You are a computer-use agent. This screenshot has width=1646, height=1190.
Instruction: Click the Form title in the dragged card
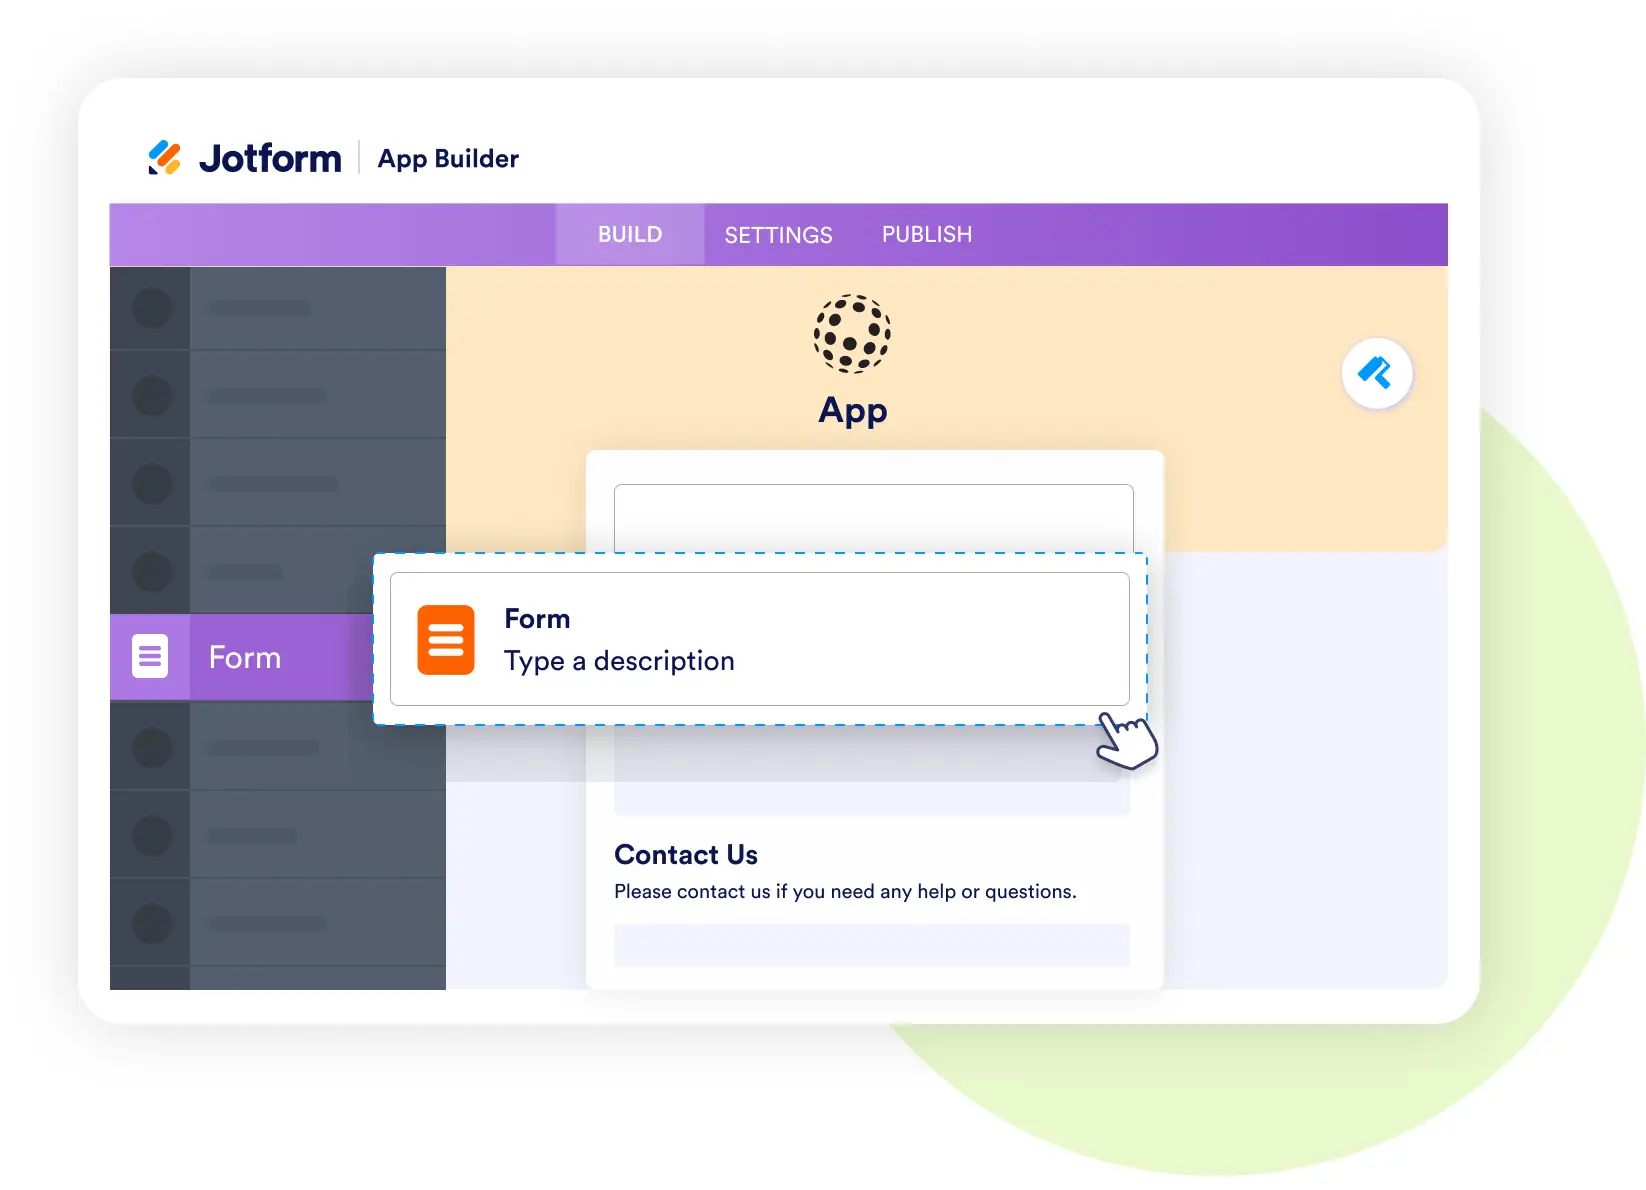click(537, 619)
